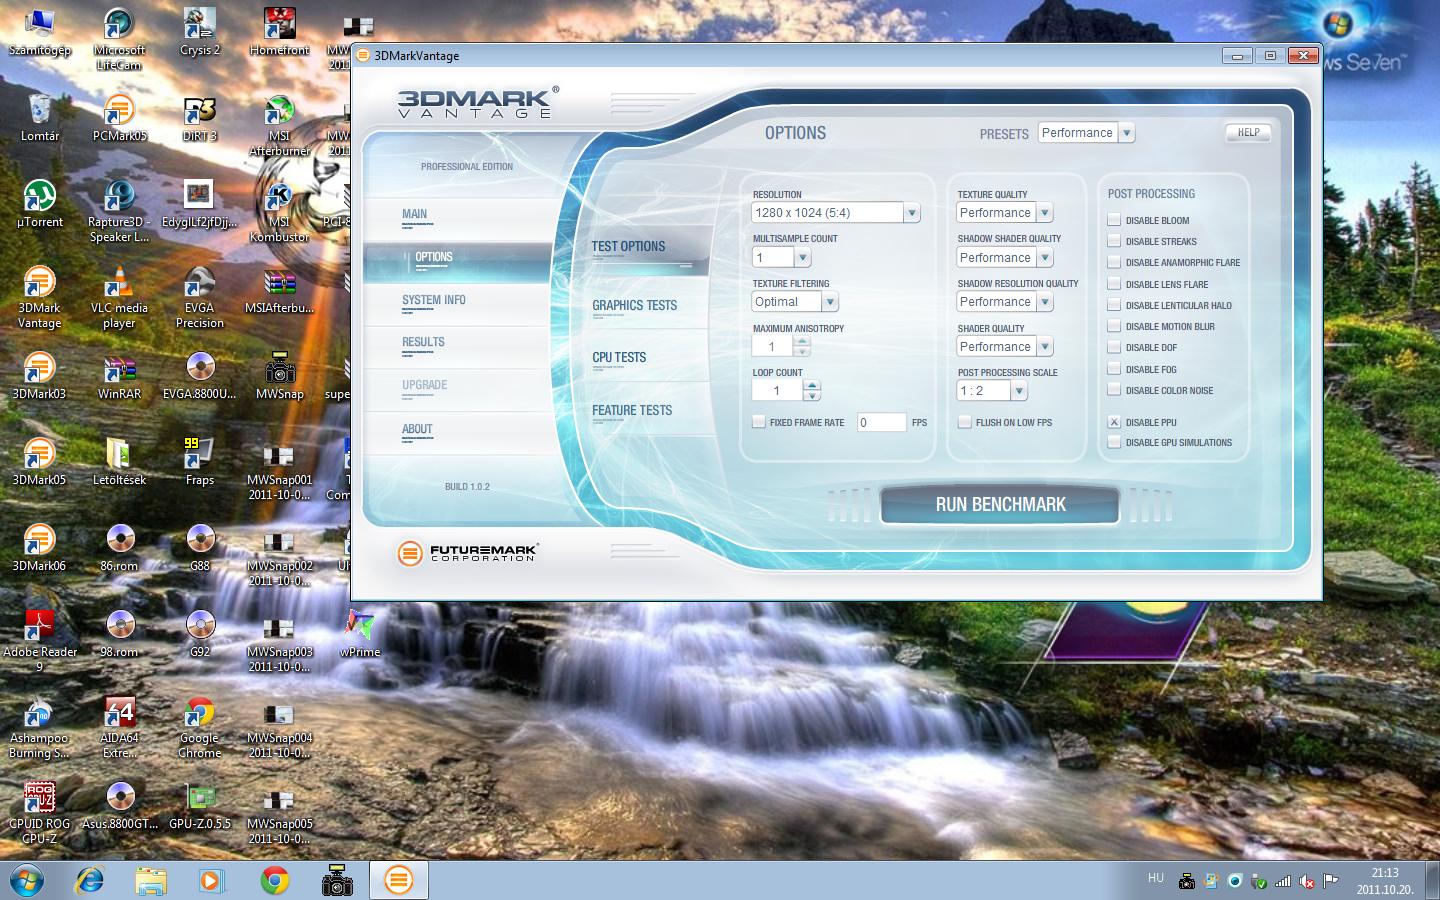Viewport: 1440px width, 900px height.
Task: Open the Adobe Reader 9 icon
Action: [x=39, y=641]
